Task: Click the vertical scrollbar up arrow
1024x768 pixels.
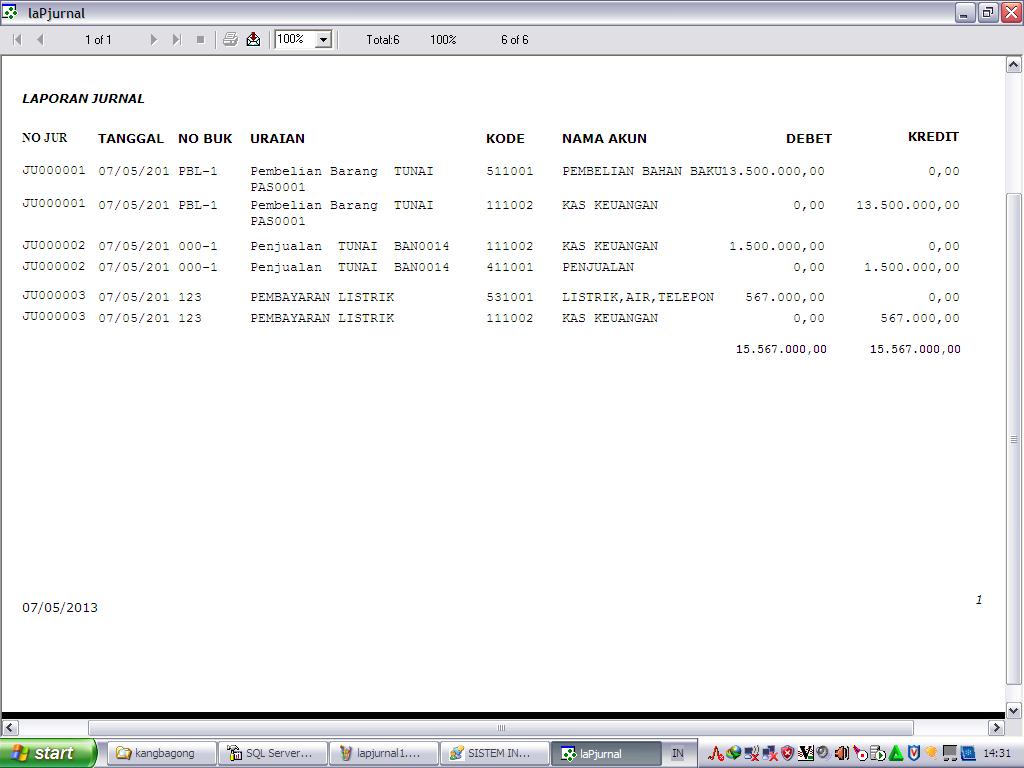Action: coord(1013,65)
